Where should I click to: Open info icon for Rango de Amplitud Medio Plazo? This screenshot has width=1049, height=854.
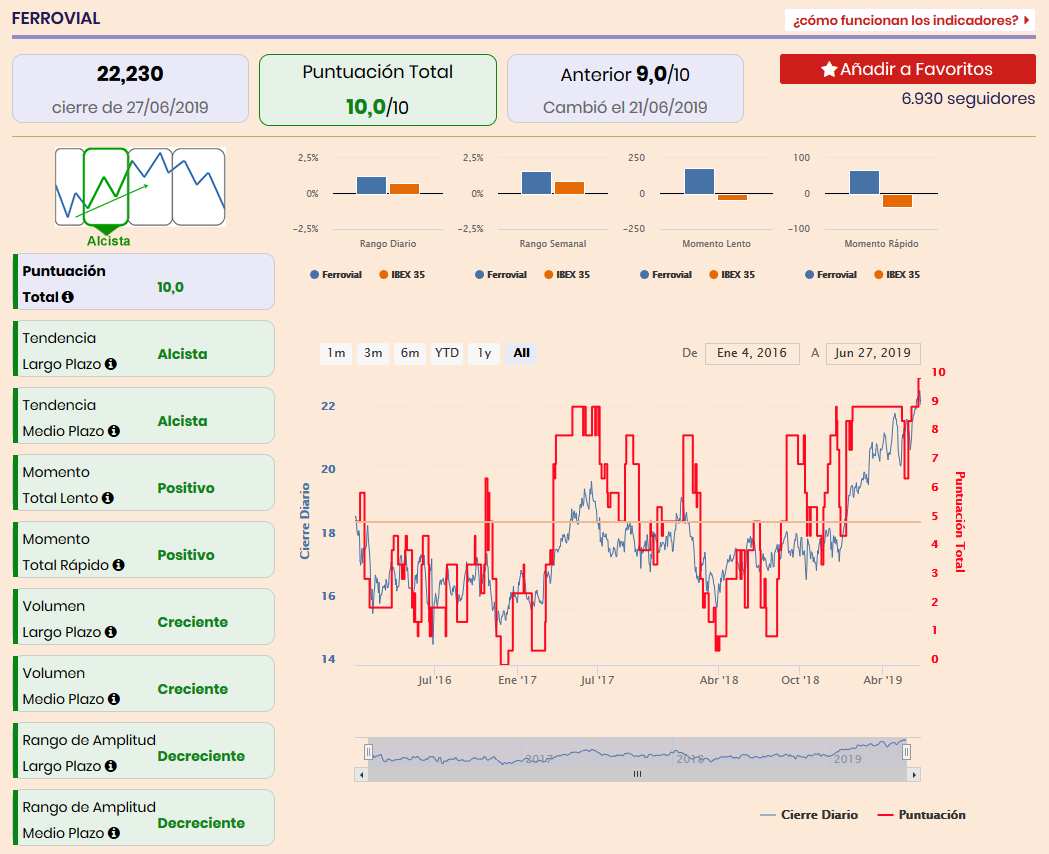[114, 833]
